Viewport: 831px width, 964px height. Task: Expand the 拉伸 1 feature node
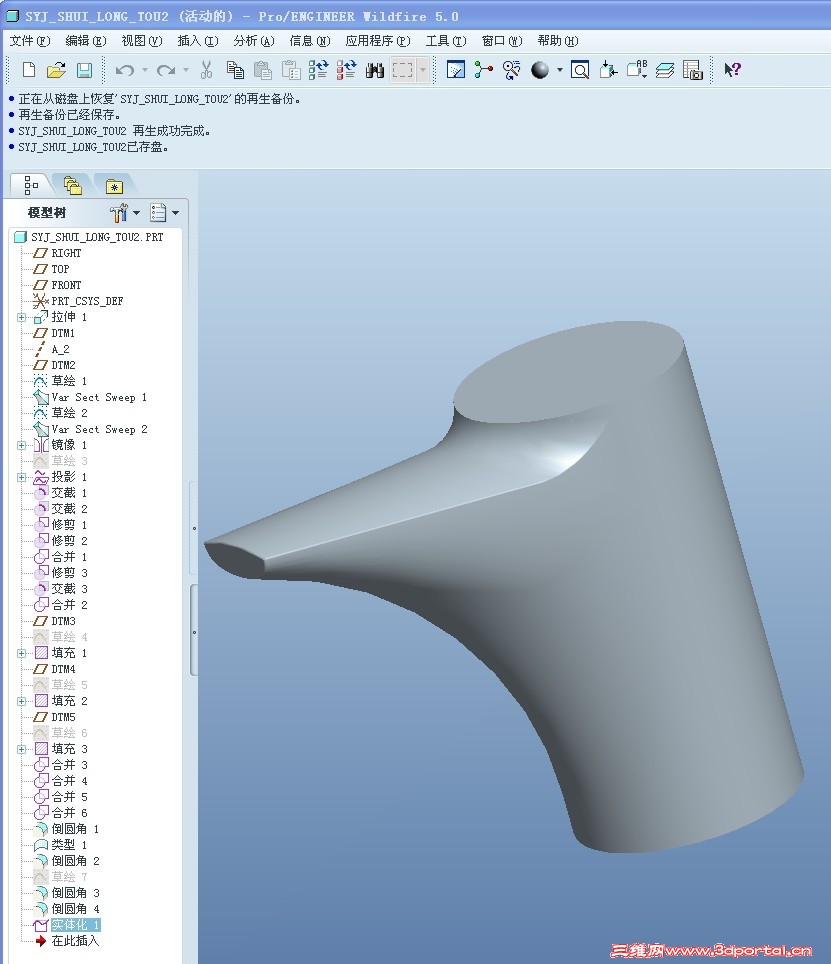pos(22,317)
